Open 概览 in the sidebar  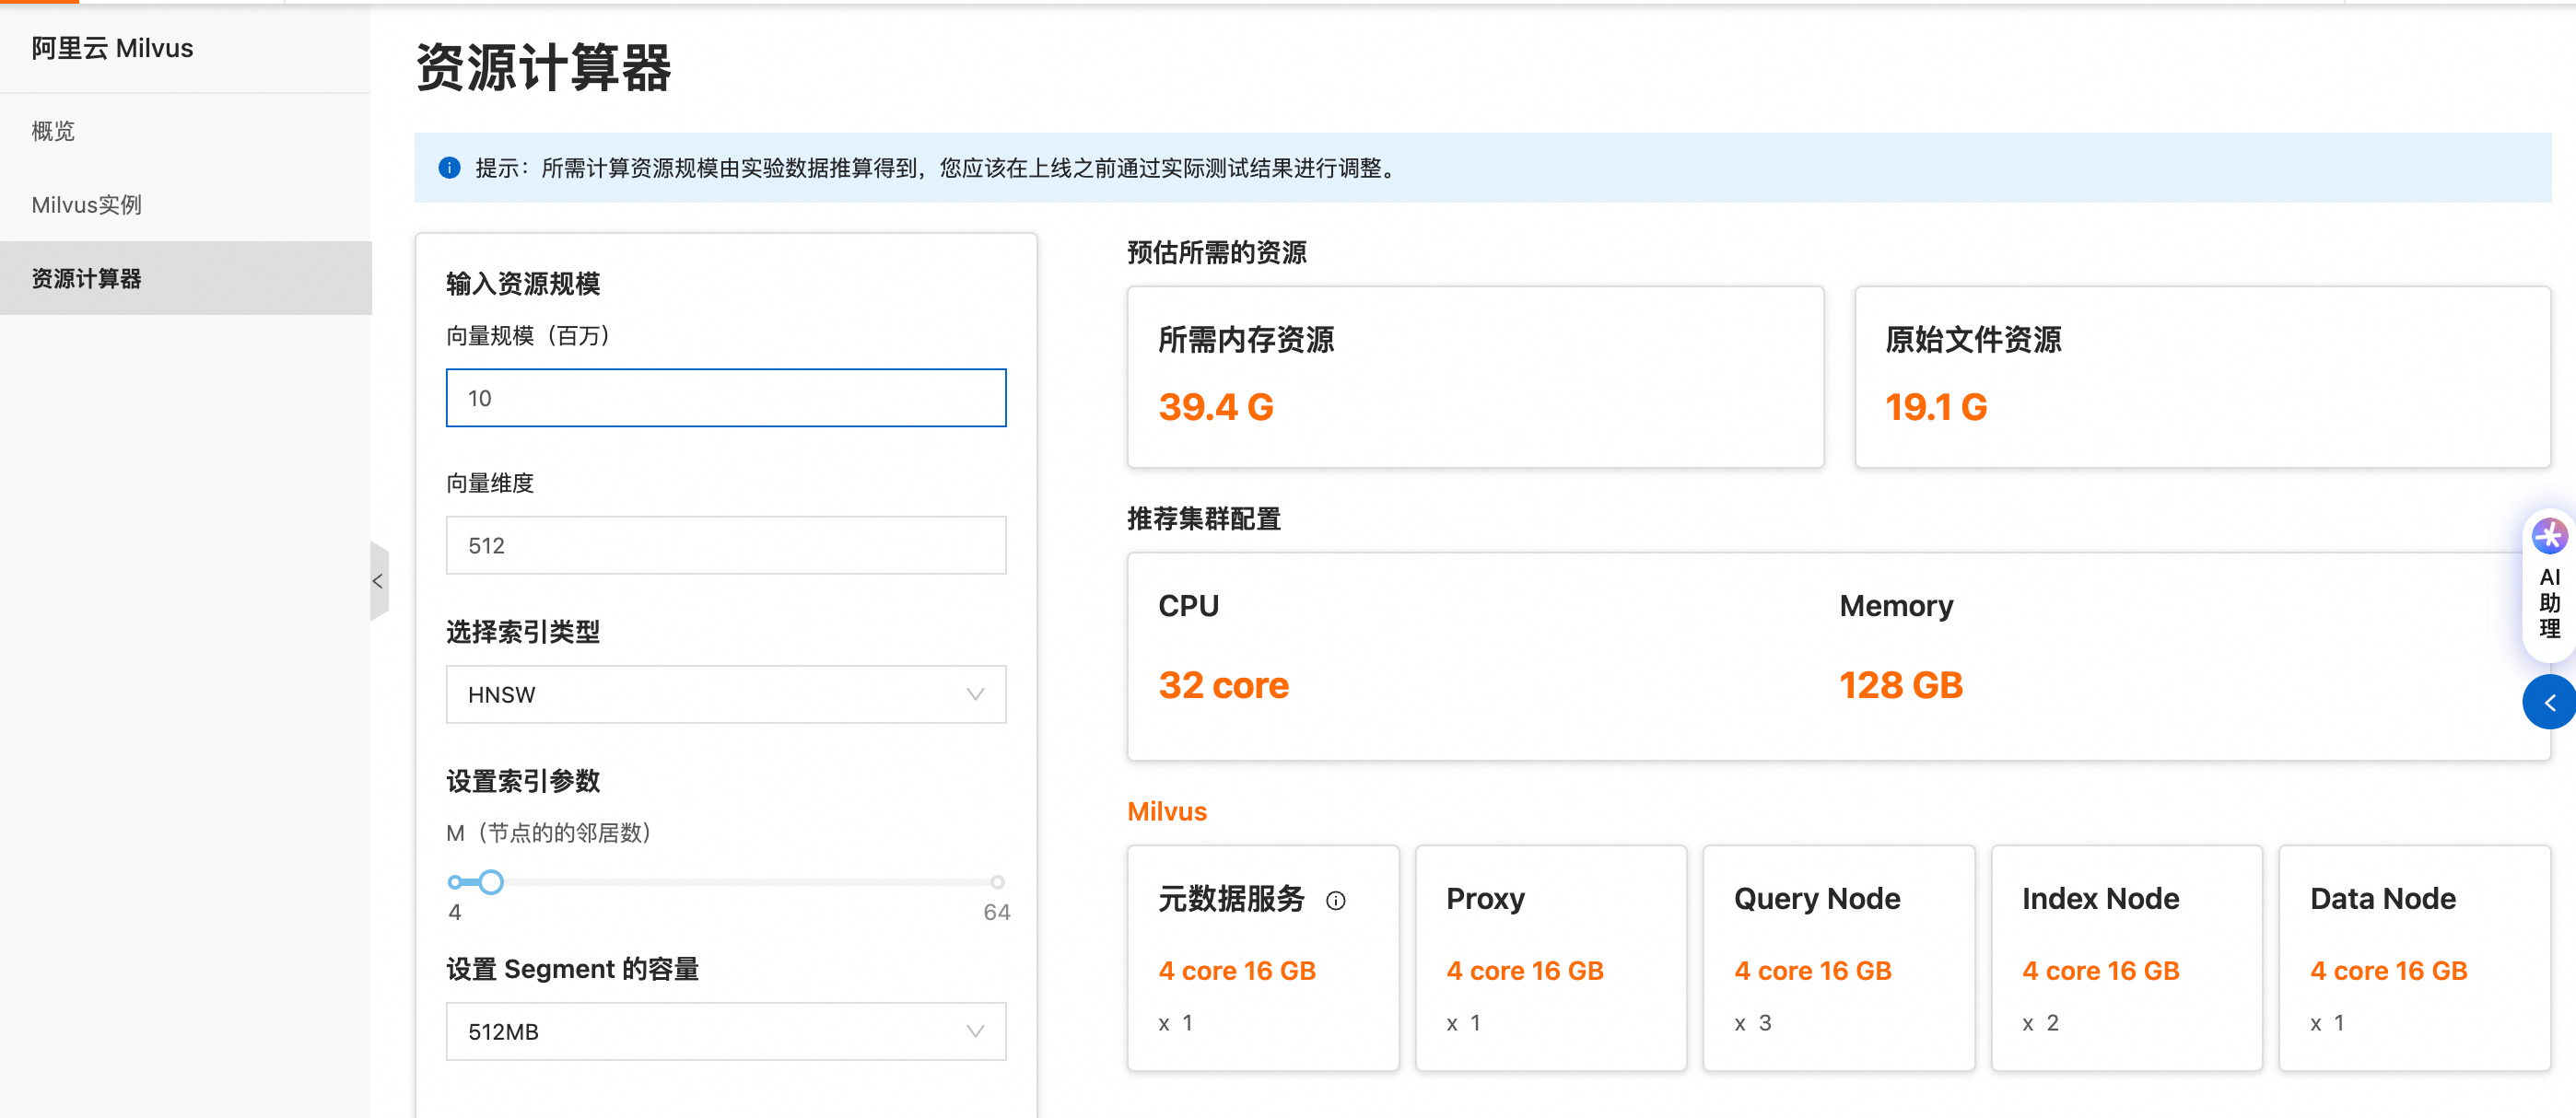point(53,131)
